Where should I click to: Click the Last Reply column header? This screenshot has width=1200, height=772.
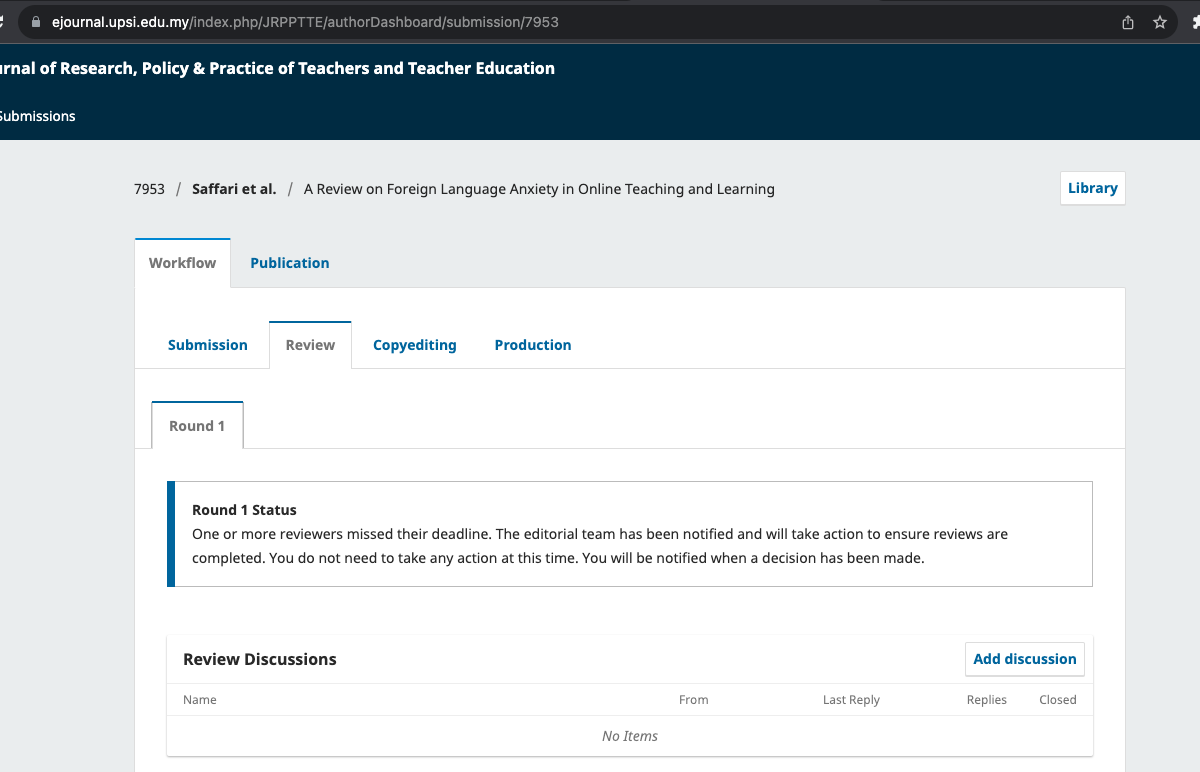pyautogui.click(x=851, y=700)
